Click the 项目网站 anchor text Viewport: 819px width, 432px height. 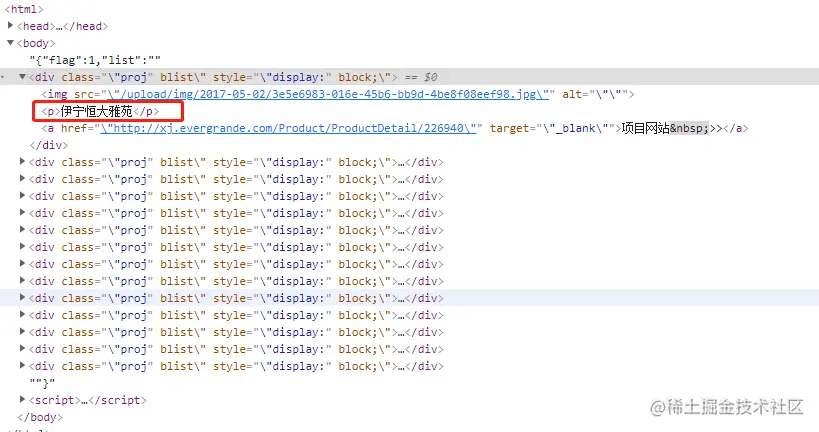[x=646, y=128]
